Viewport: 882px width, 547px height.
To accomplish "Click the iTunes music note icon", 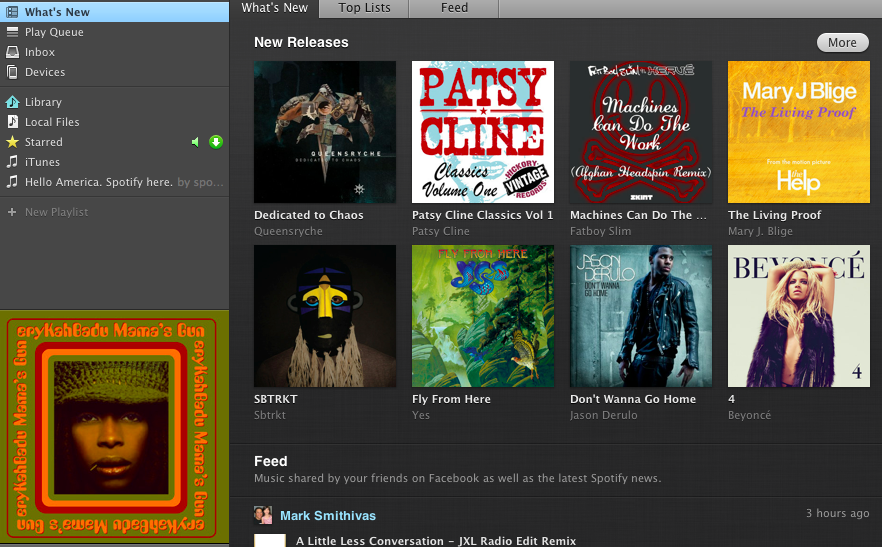I will click(x=12, y=162).
